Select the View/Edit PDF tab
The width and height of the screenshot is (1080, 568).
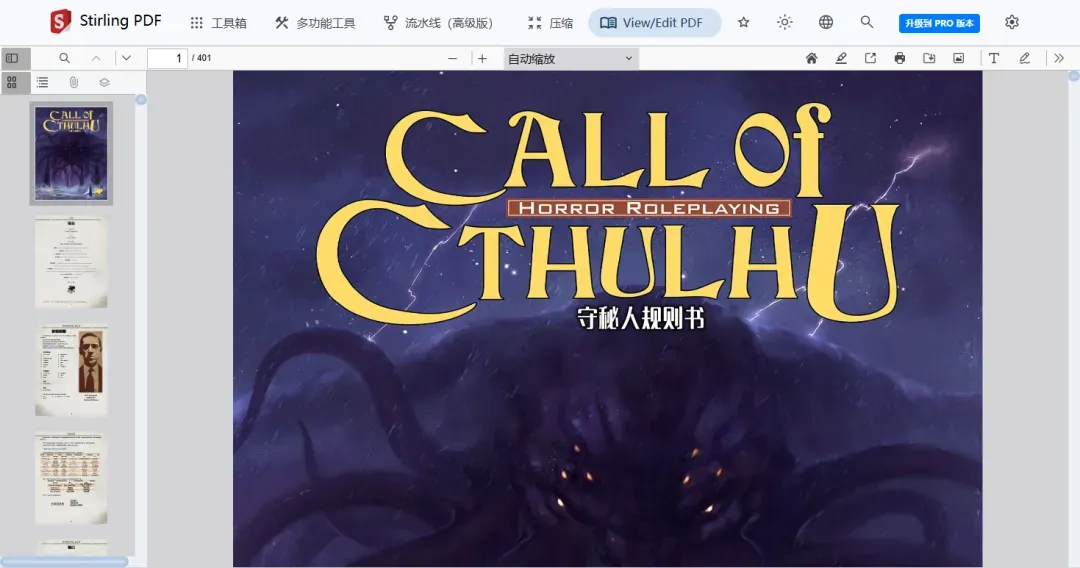click(x=654, y=23)
